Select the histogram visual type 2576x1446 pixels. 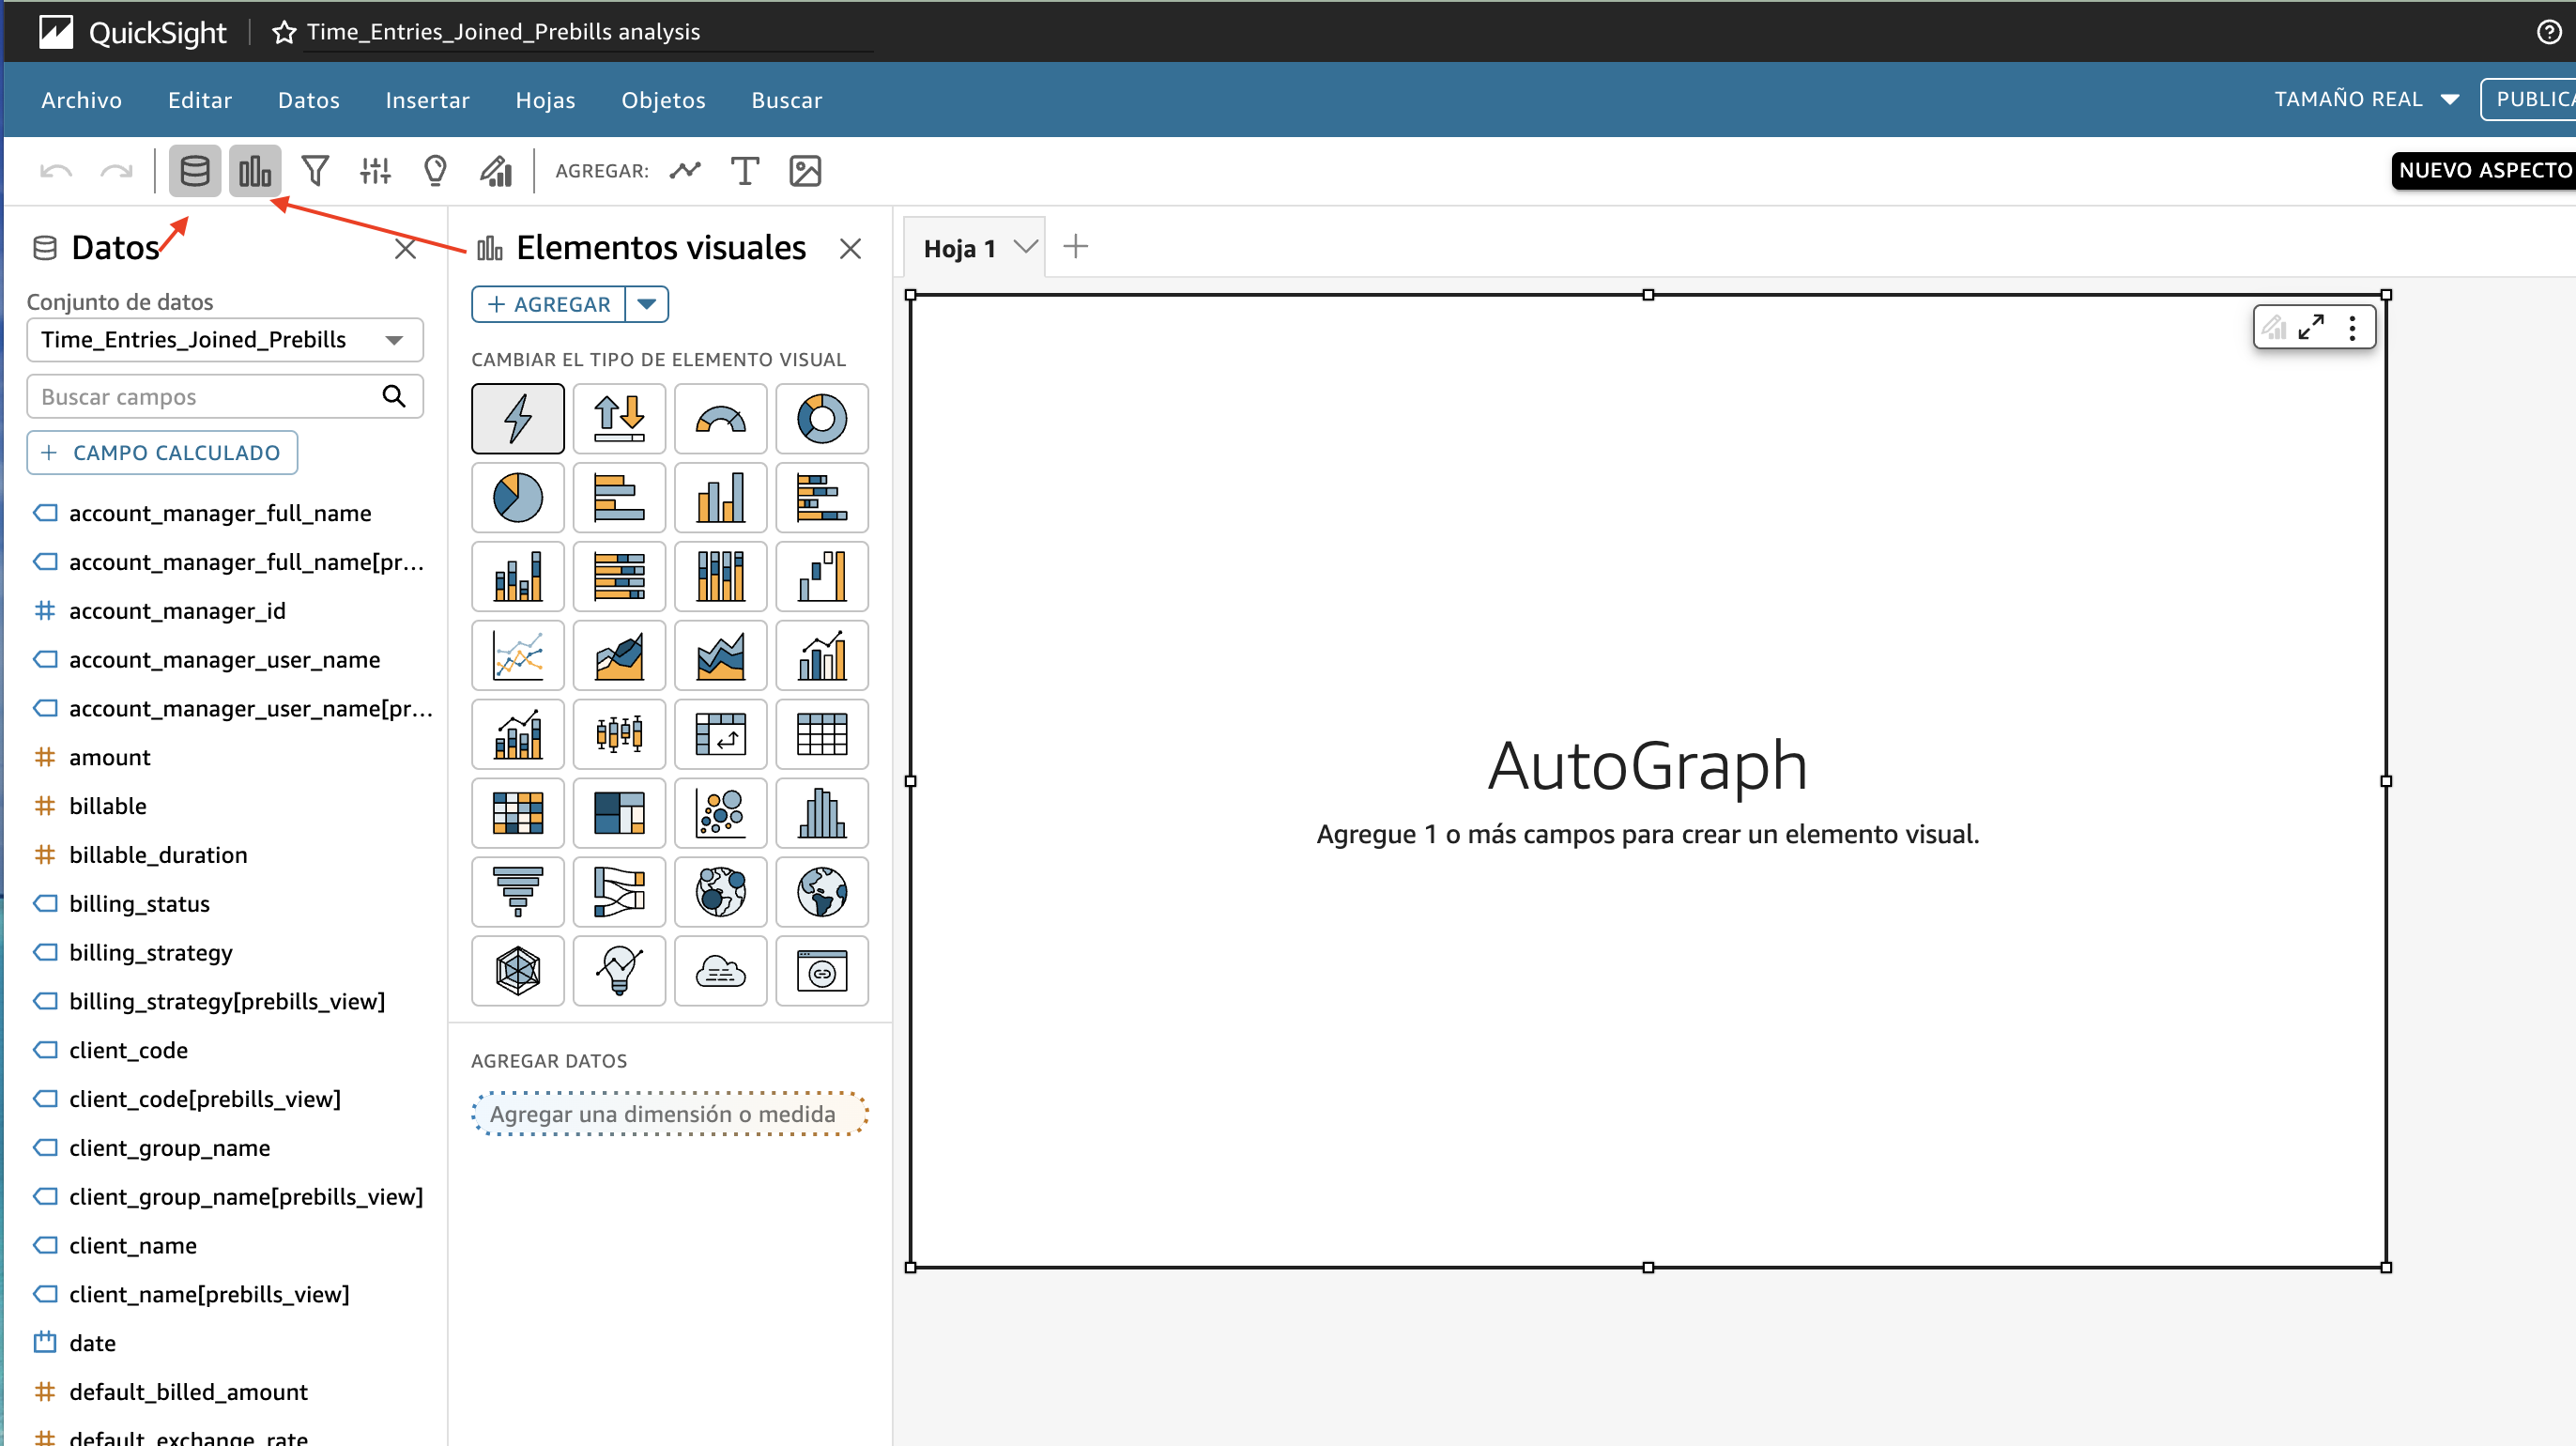(x=822, y=813)
